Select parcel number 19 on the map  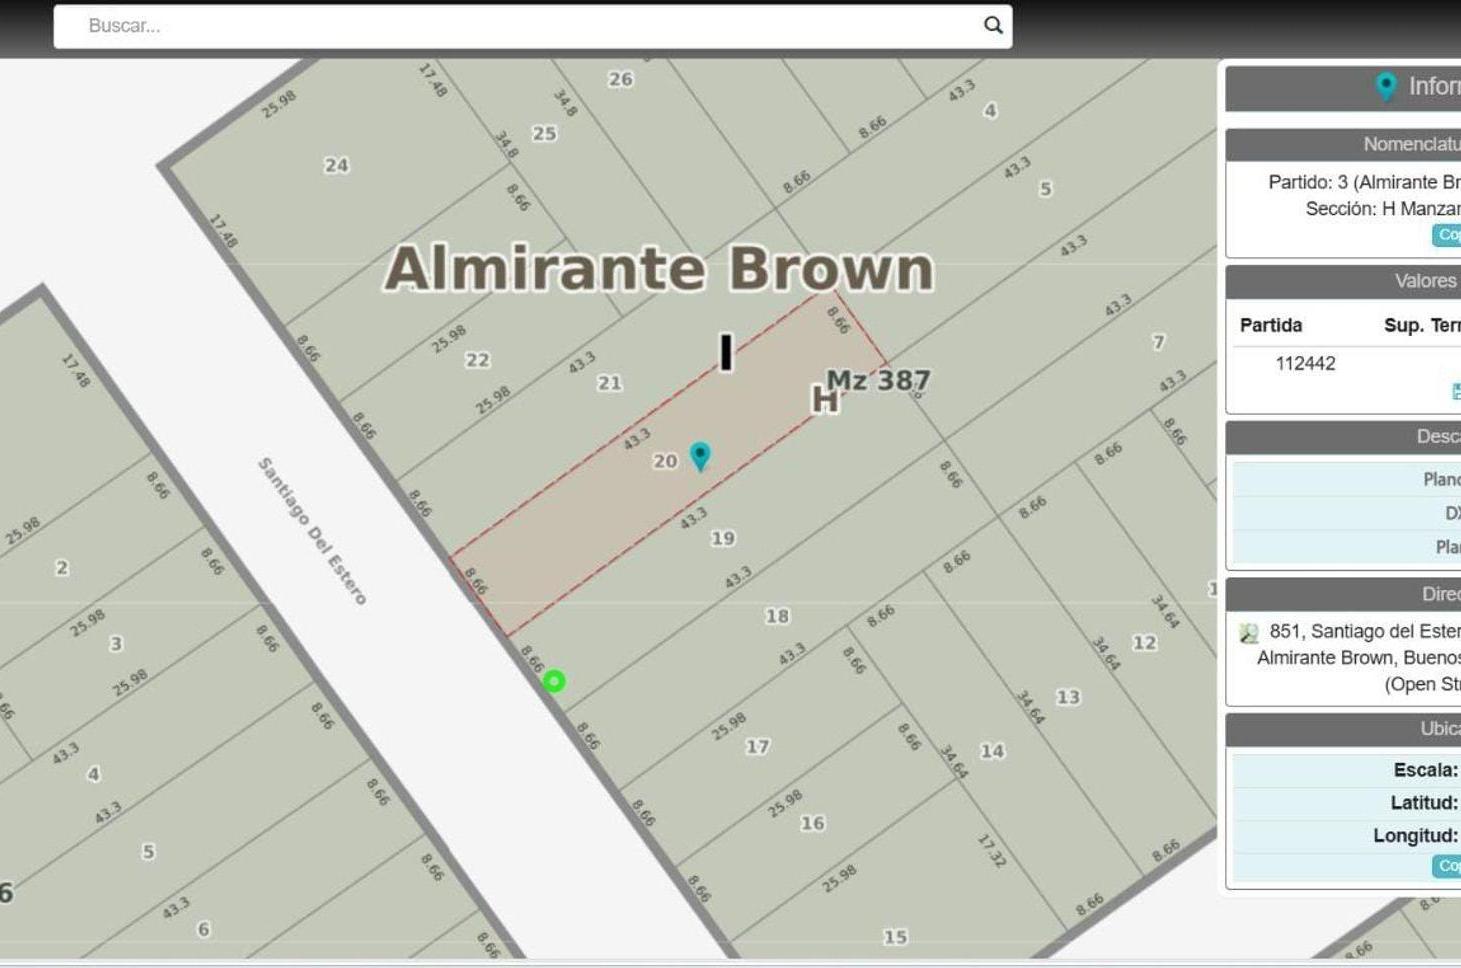coord(722,538)
